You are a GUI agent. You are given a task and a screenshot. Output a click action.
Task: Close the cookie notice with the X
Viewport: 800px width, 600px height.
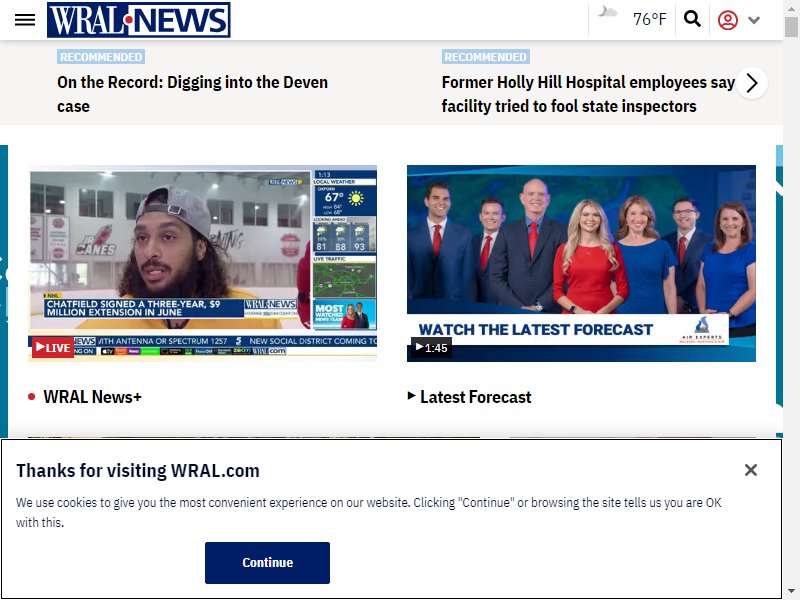point(751,470)
